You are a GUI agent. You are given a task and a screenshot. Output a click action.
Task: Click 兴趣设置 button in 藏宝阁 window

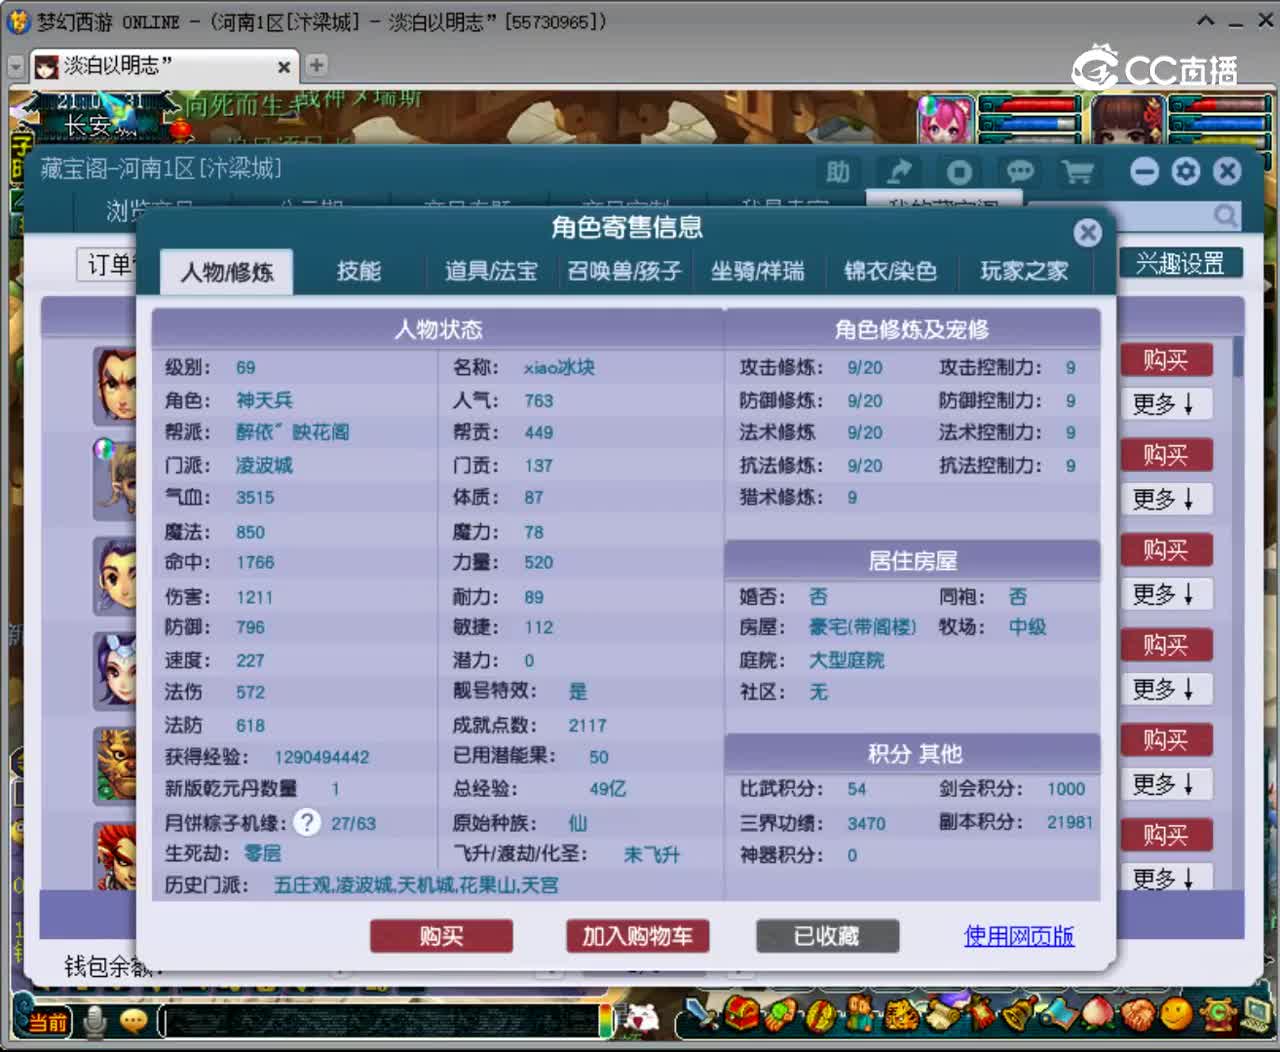(1180, 263)
